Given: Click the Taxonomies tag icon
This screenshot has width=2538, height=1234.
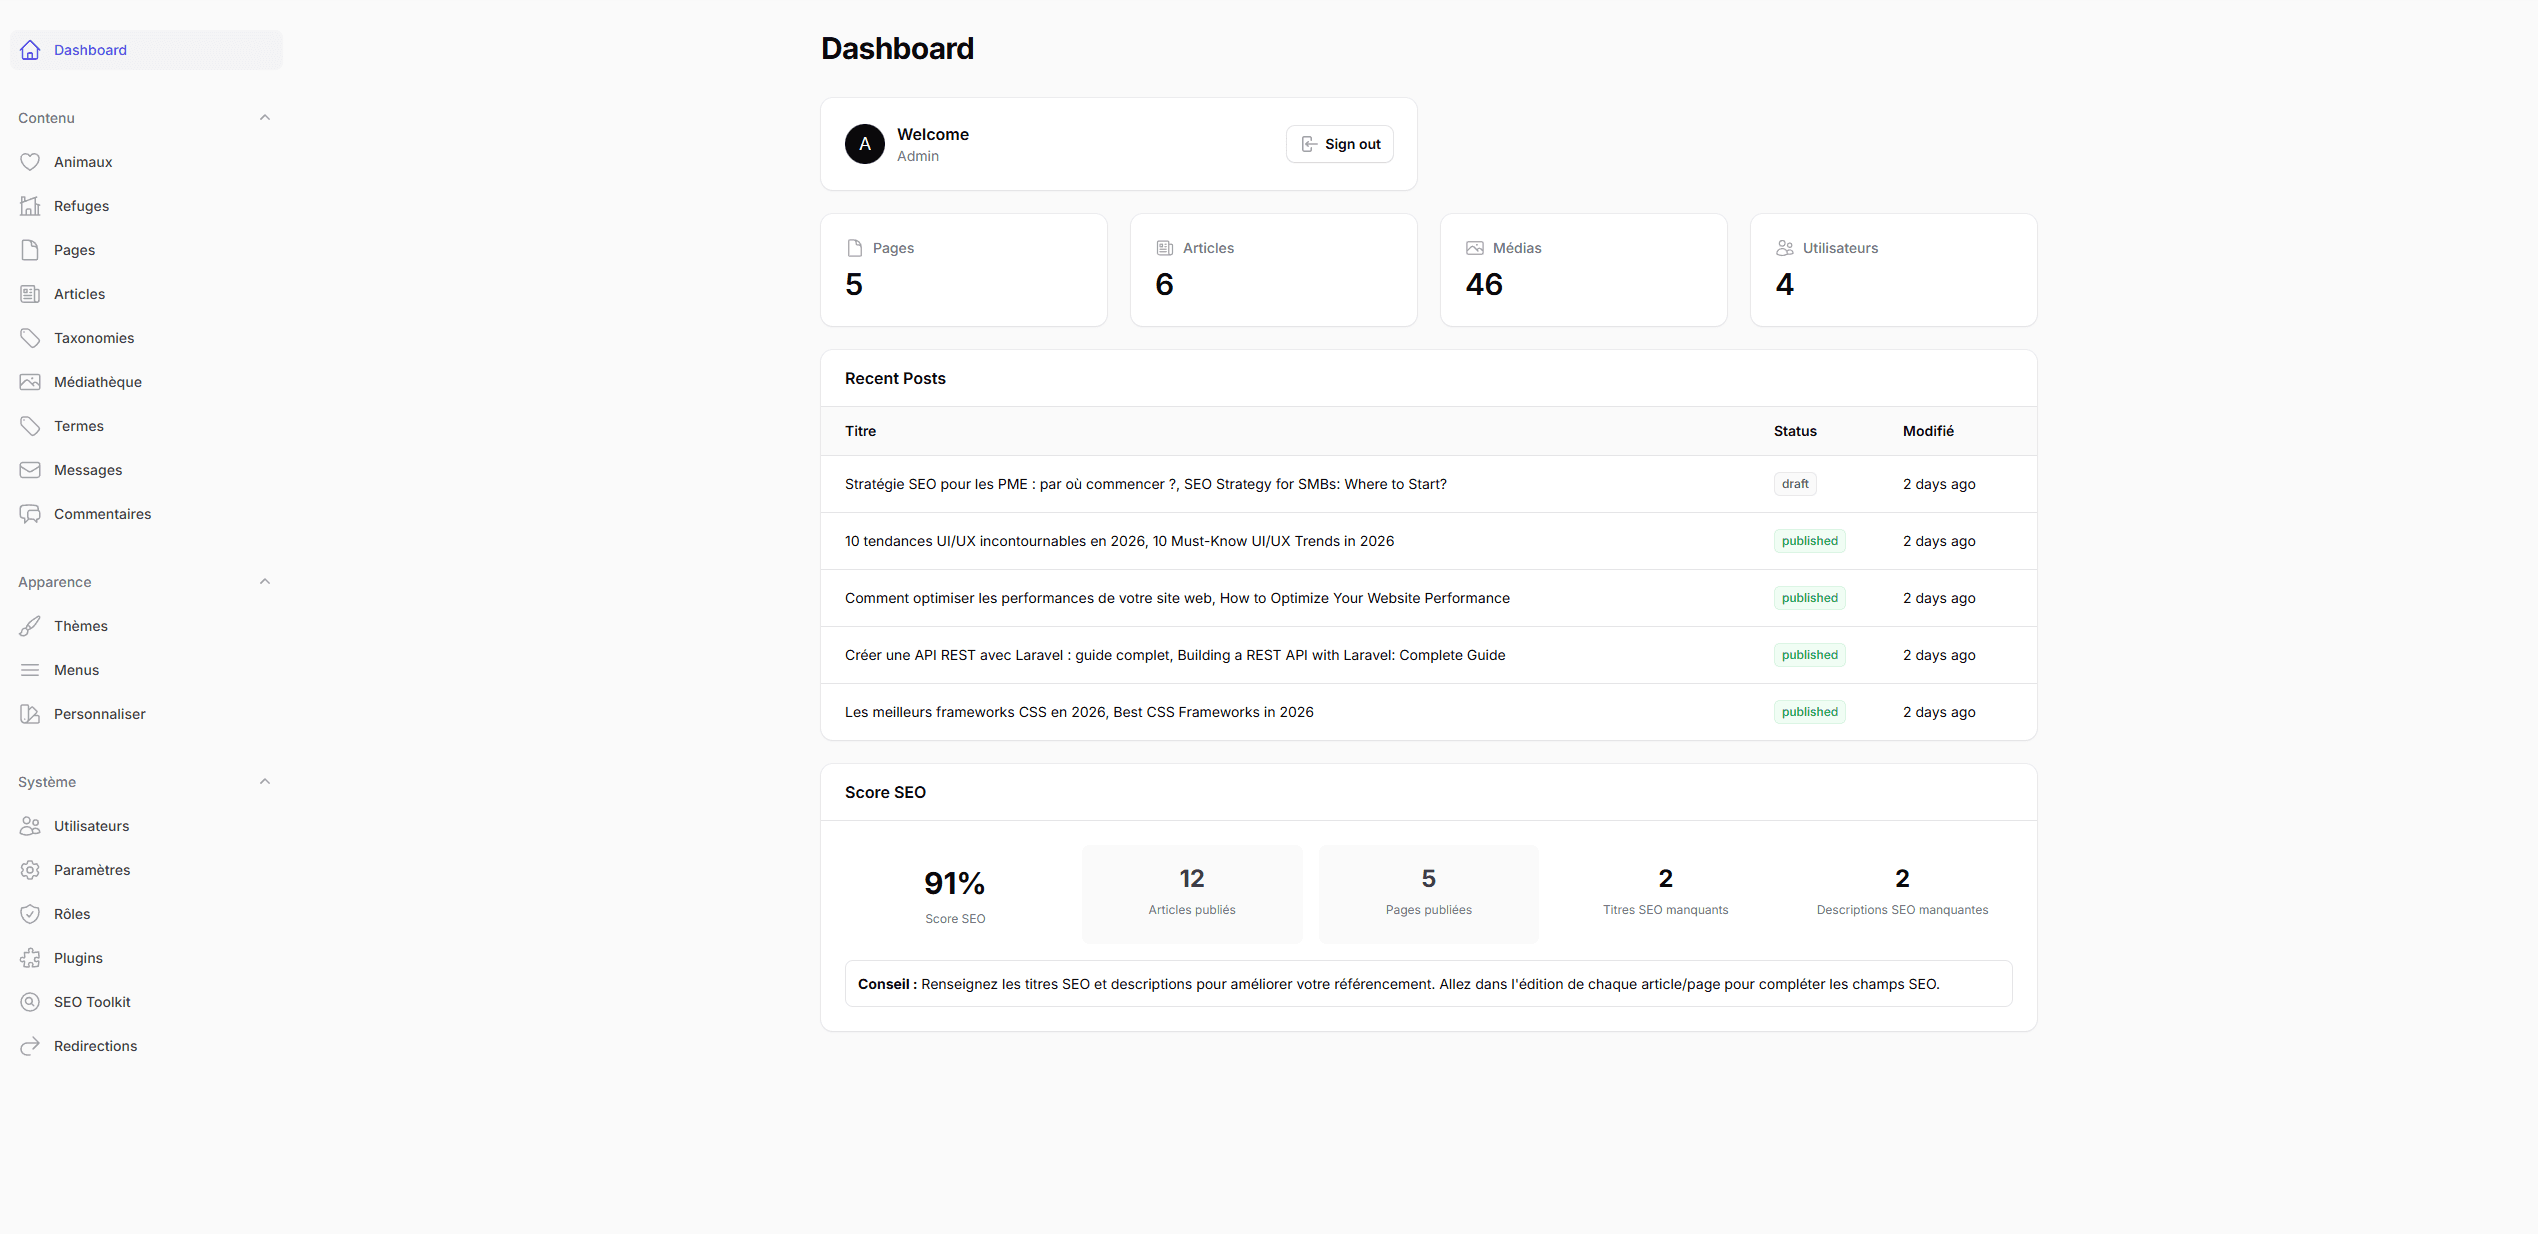Looking at the screenshot, I should click(31, 337).
